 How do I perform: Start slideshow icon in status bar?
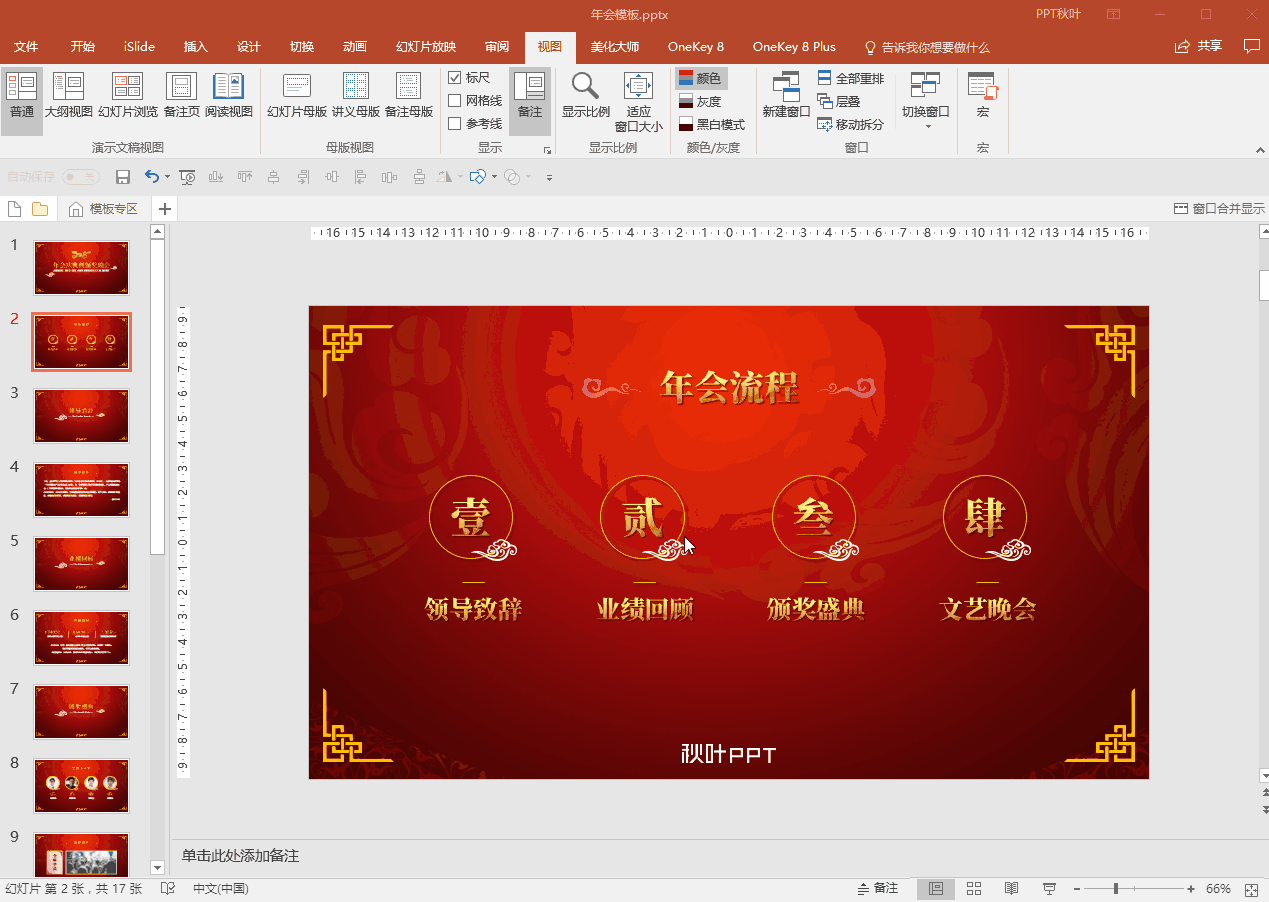(x=1049, y=888)
